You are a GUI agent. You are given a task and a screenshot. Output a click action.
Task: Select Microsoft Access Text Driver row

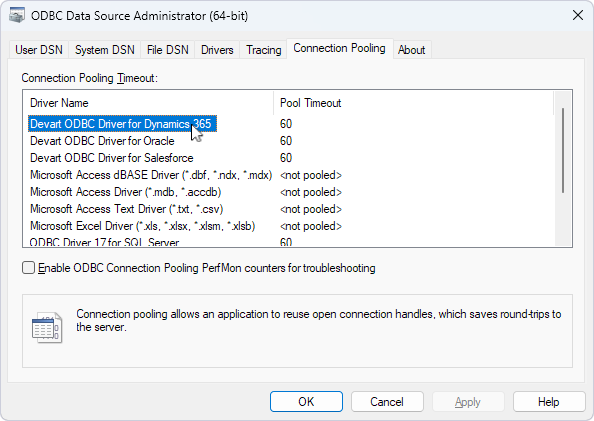point(127,209)
